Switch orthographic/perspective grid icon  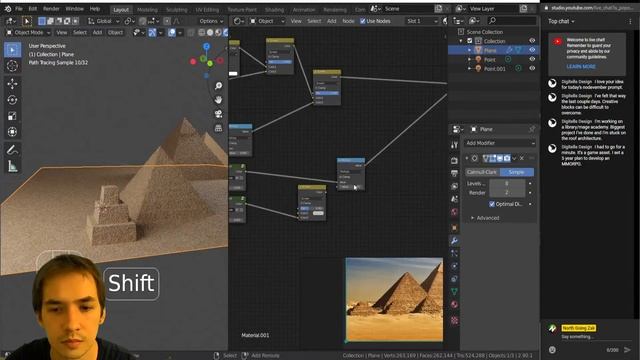[x=218, y=128]
